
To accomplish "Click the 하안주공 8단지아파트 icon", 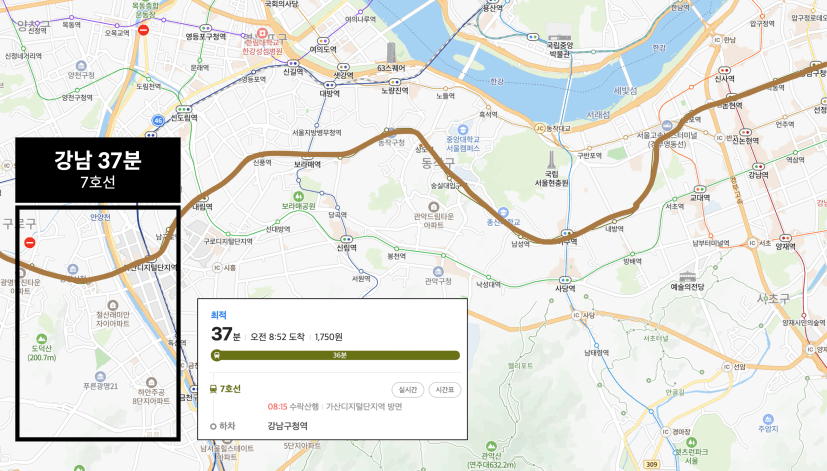I will [x=151, y=382].
